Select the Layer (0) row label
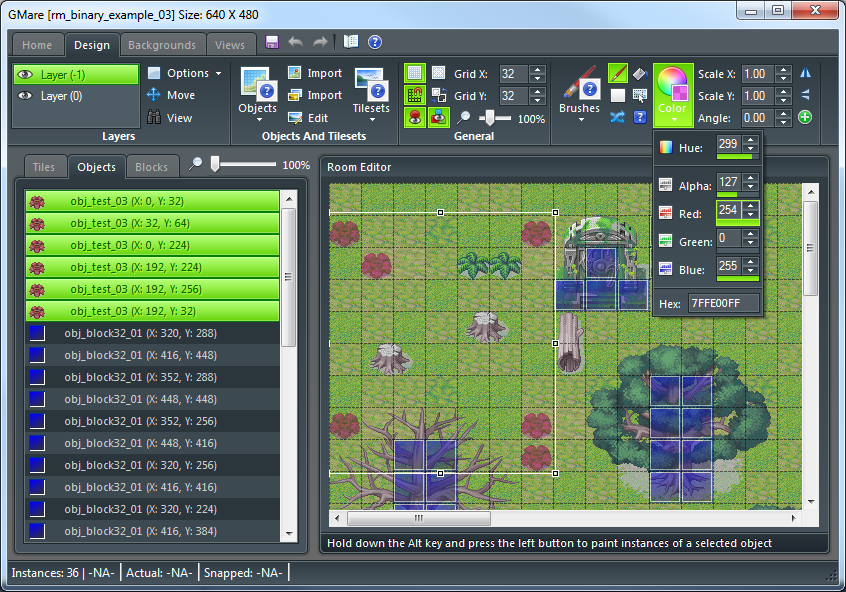Image resolution: width=846 pixels, height=592 pixels. 62,96
